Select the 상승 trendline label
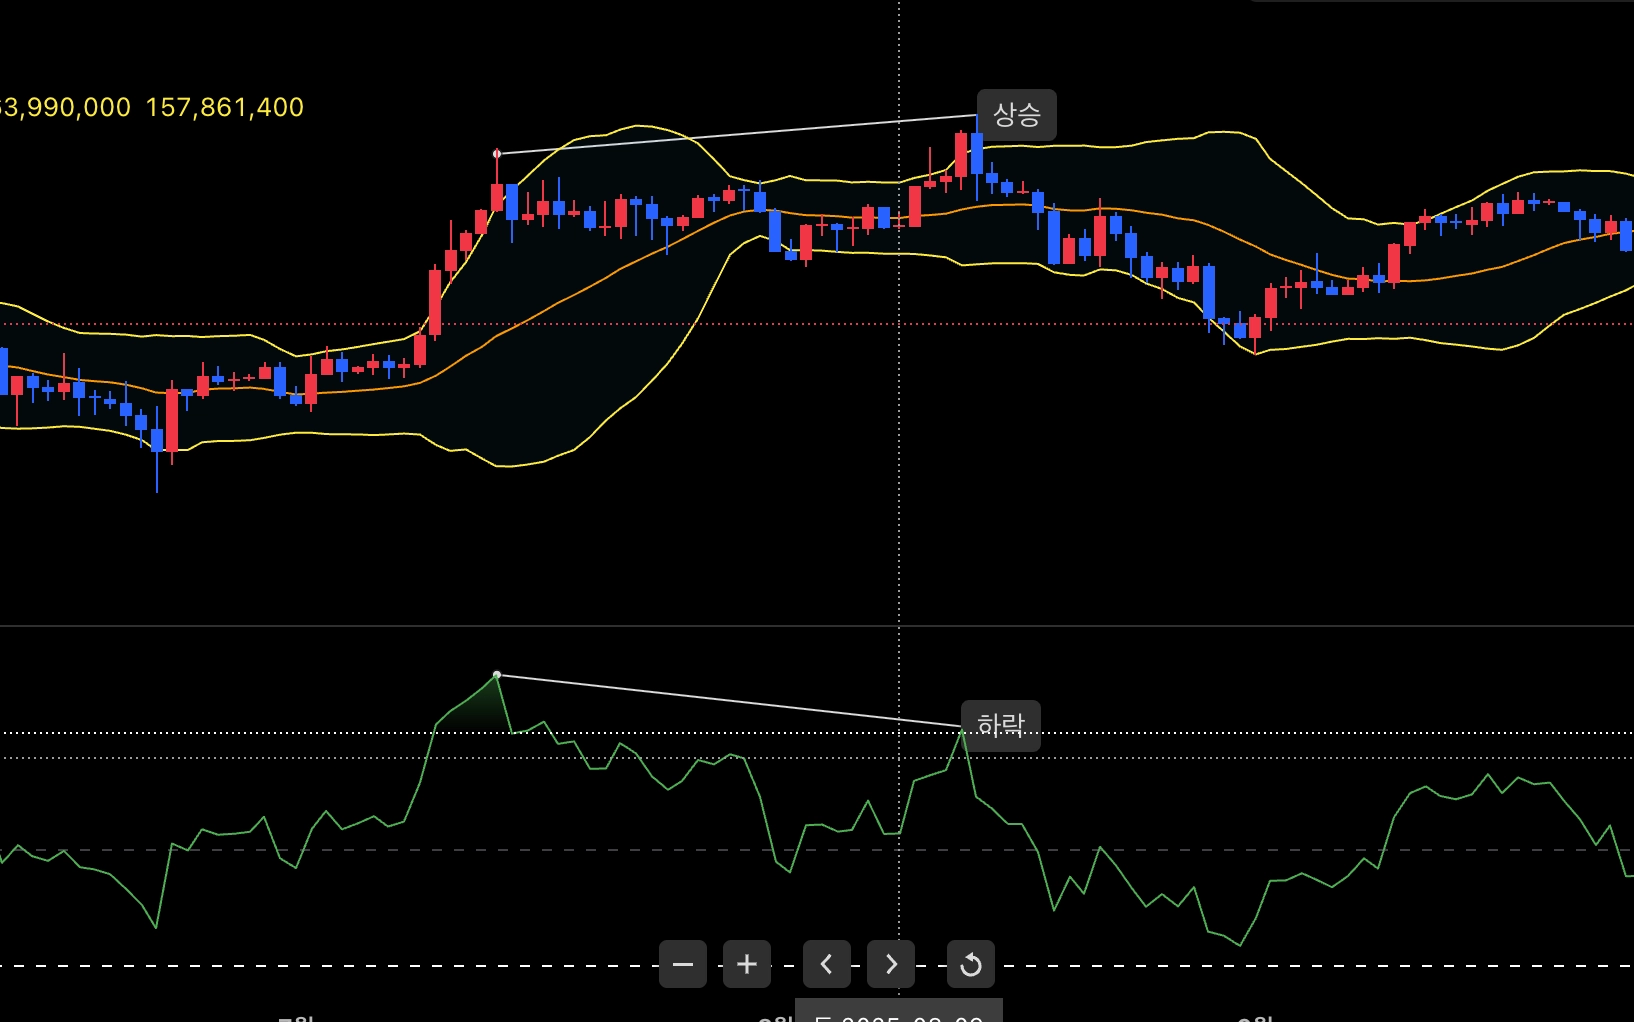The height and width of the screenshot is (1022, 1634). [x=1017, y=114]
